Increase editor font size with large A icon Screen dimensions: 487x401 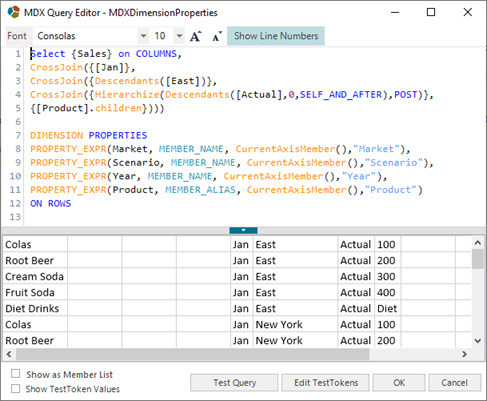point(195,36)
